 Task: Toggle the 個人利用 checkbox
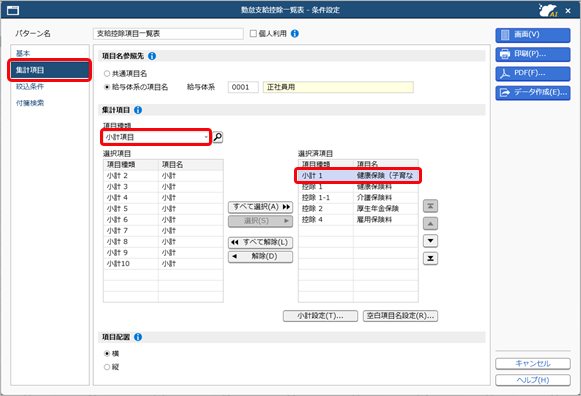coord(253,34)
